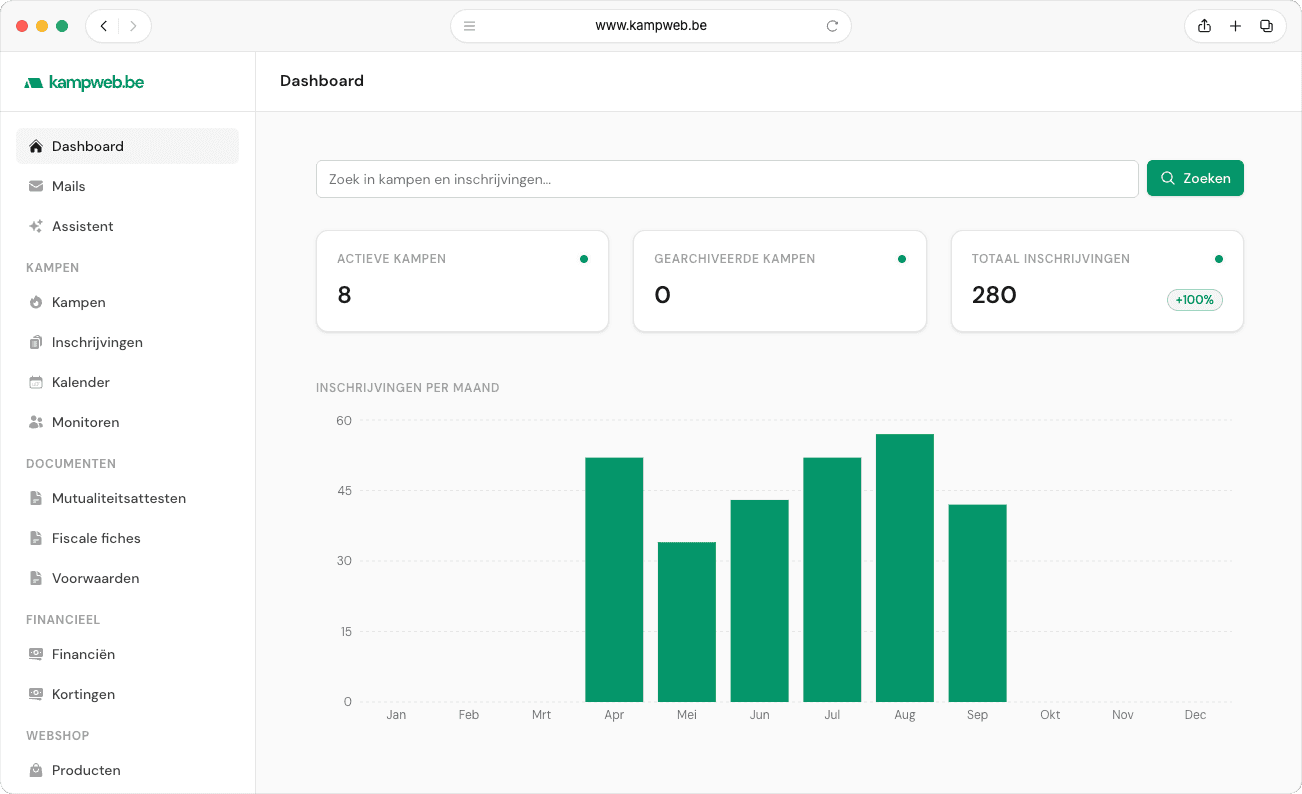Open Kortingen page
1302x794 pixels.
coord(127,694)
